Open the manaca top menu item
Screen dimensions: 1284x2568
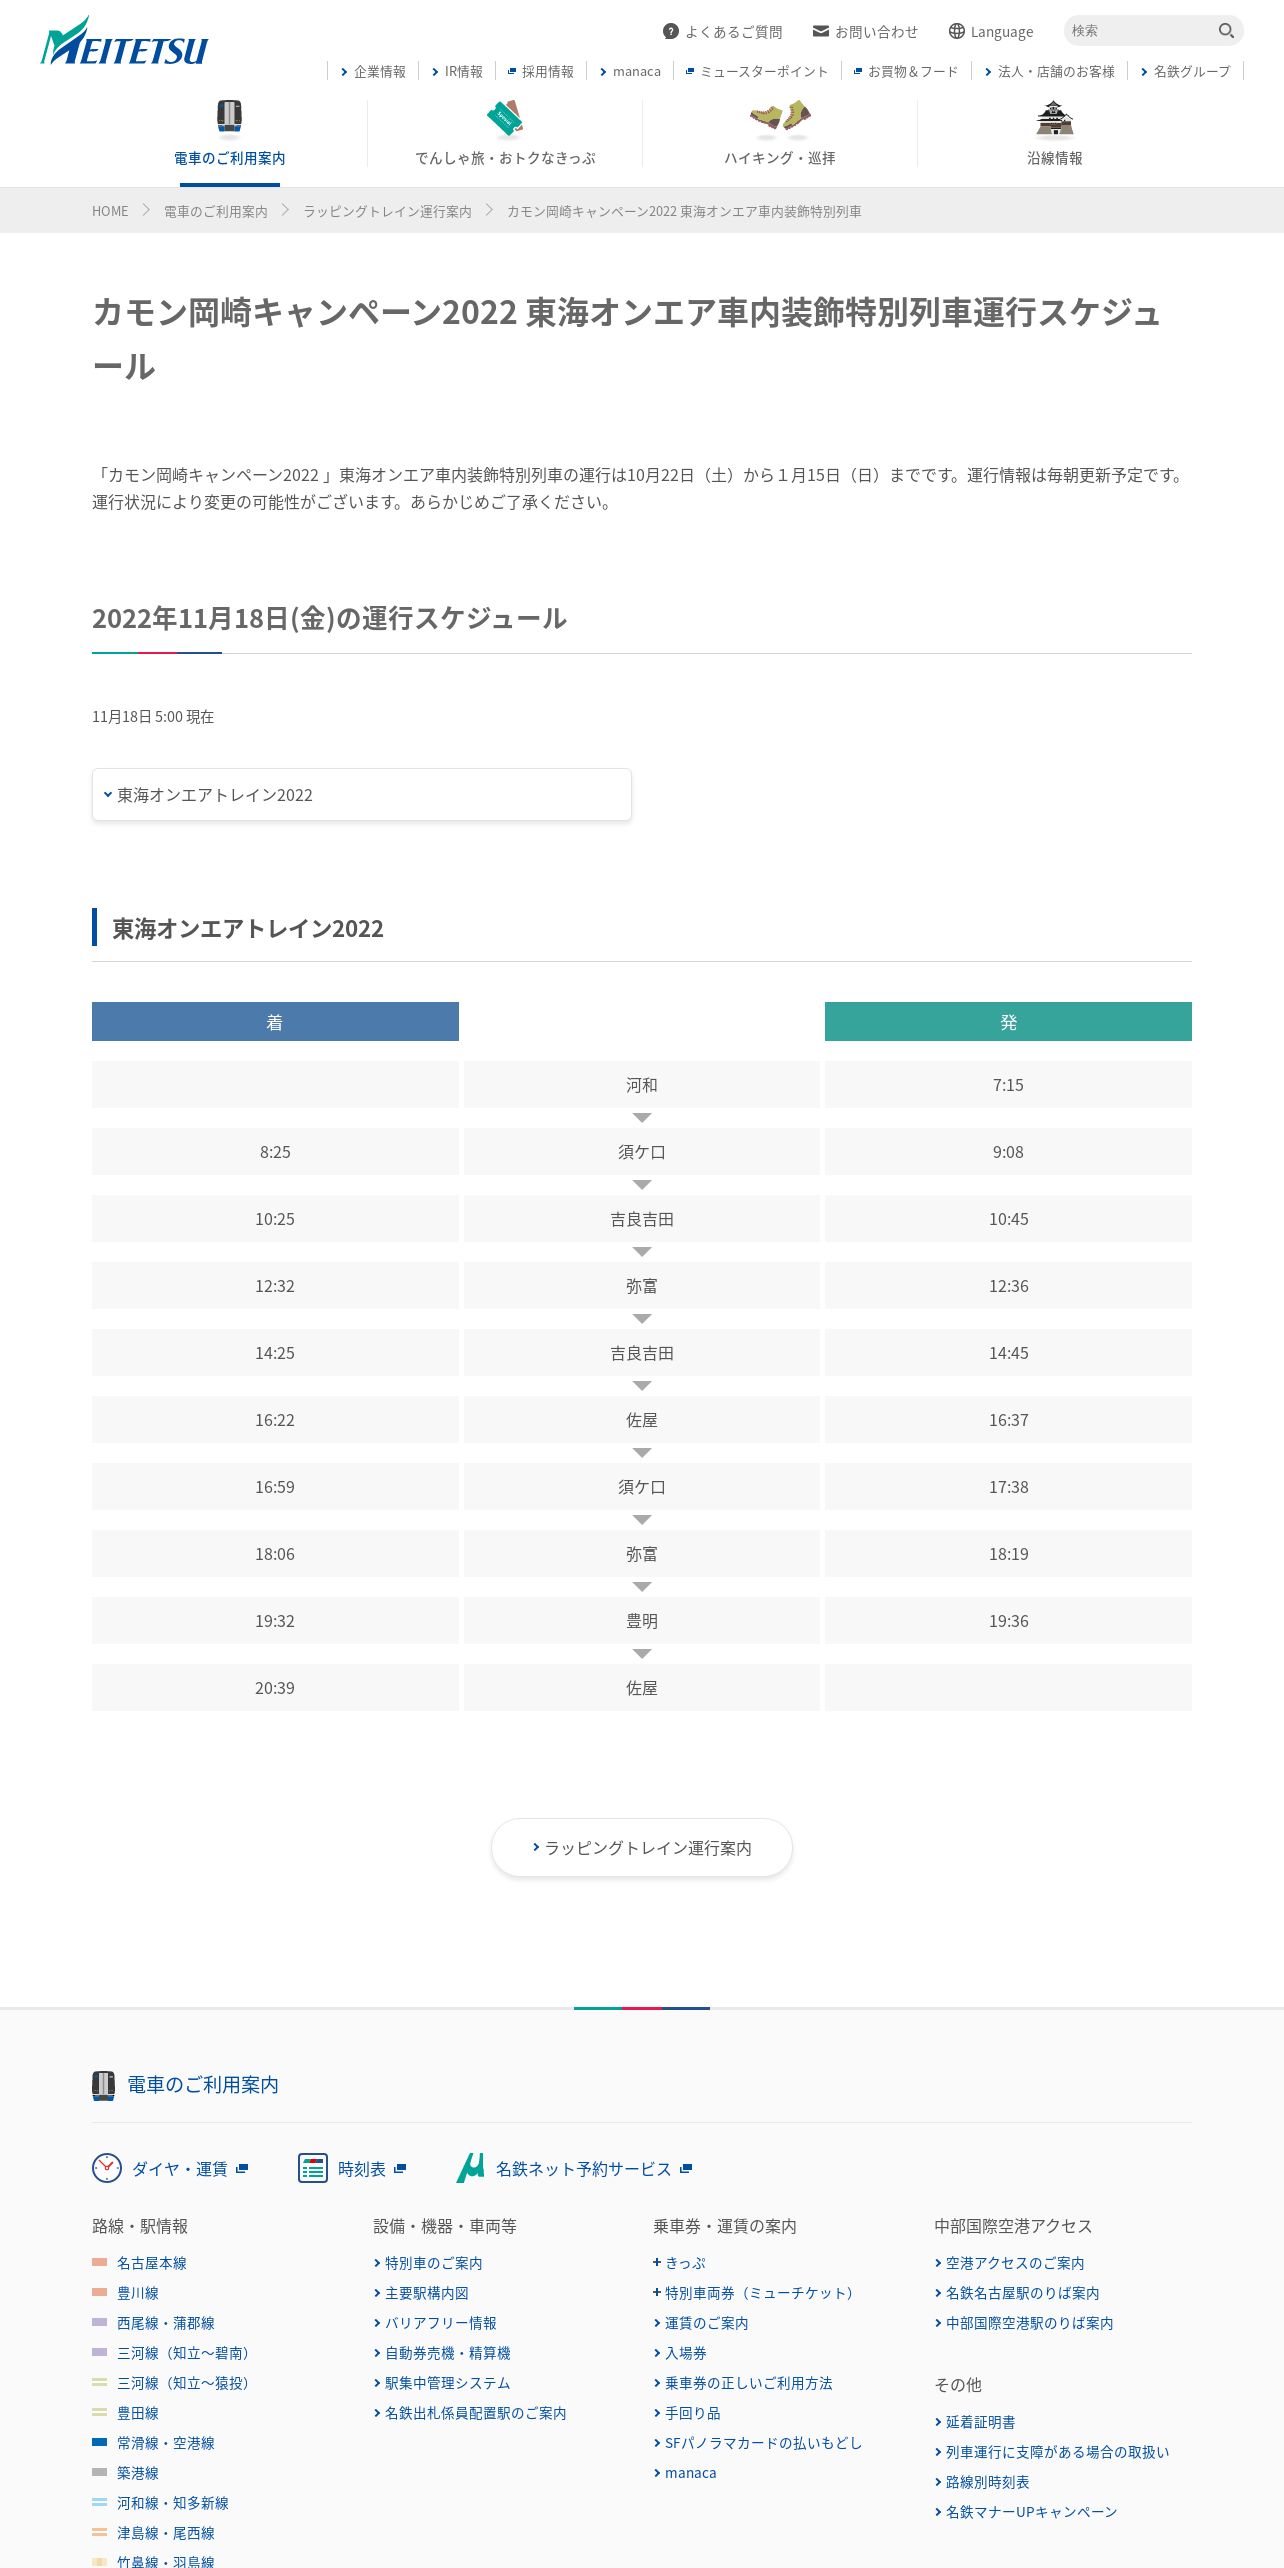[x=630, y=71]
